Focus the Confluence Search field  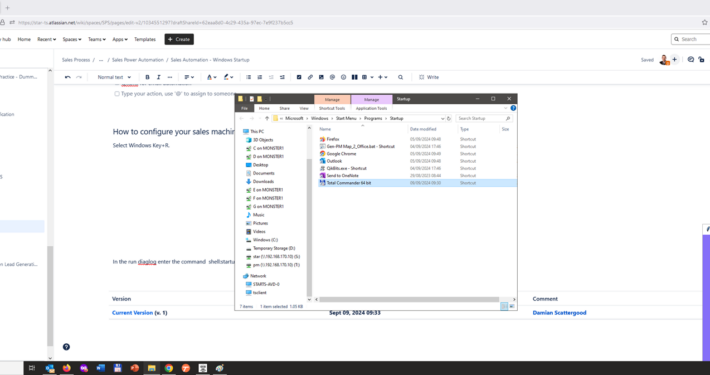coord(691,39)
